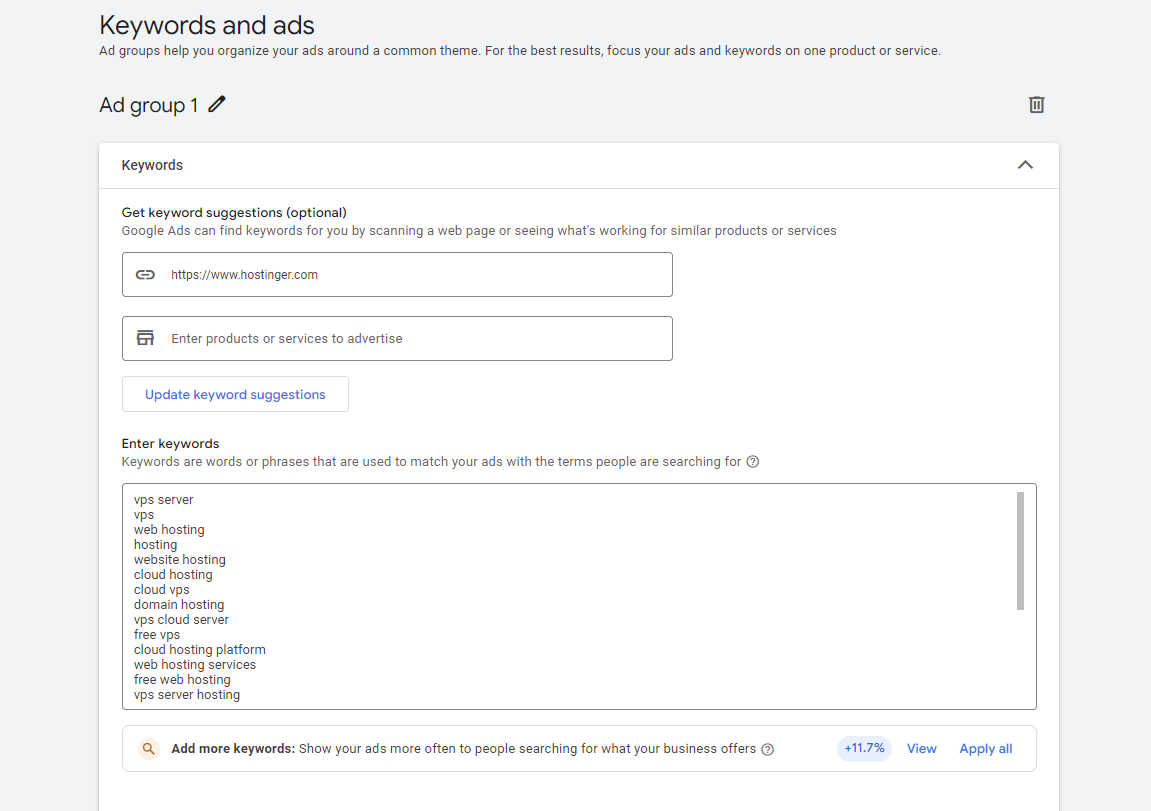Click the hostinger.com URL input field
Image resolution: width=1151 pixels, height=811 pixels.
410,275
